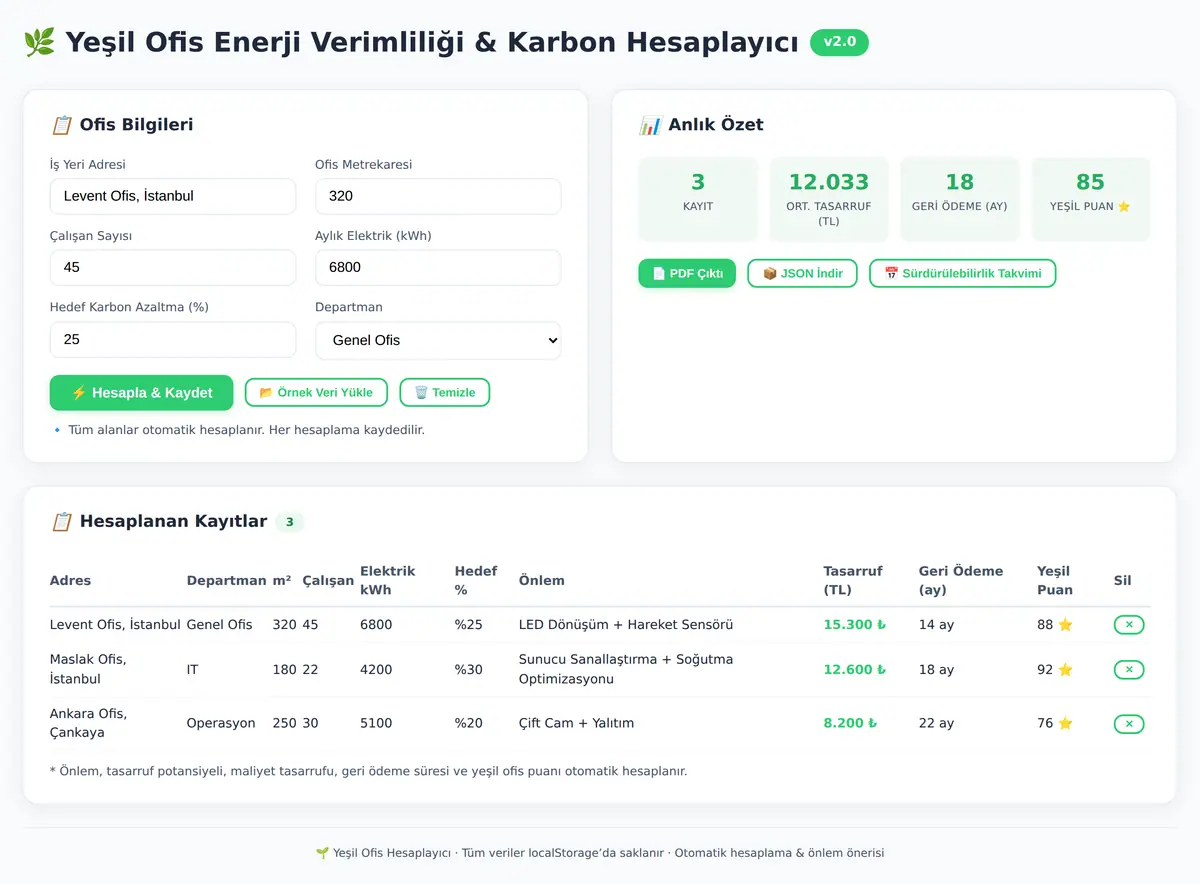Remove the Ankara Ofis record

tap(1129, 724)
